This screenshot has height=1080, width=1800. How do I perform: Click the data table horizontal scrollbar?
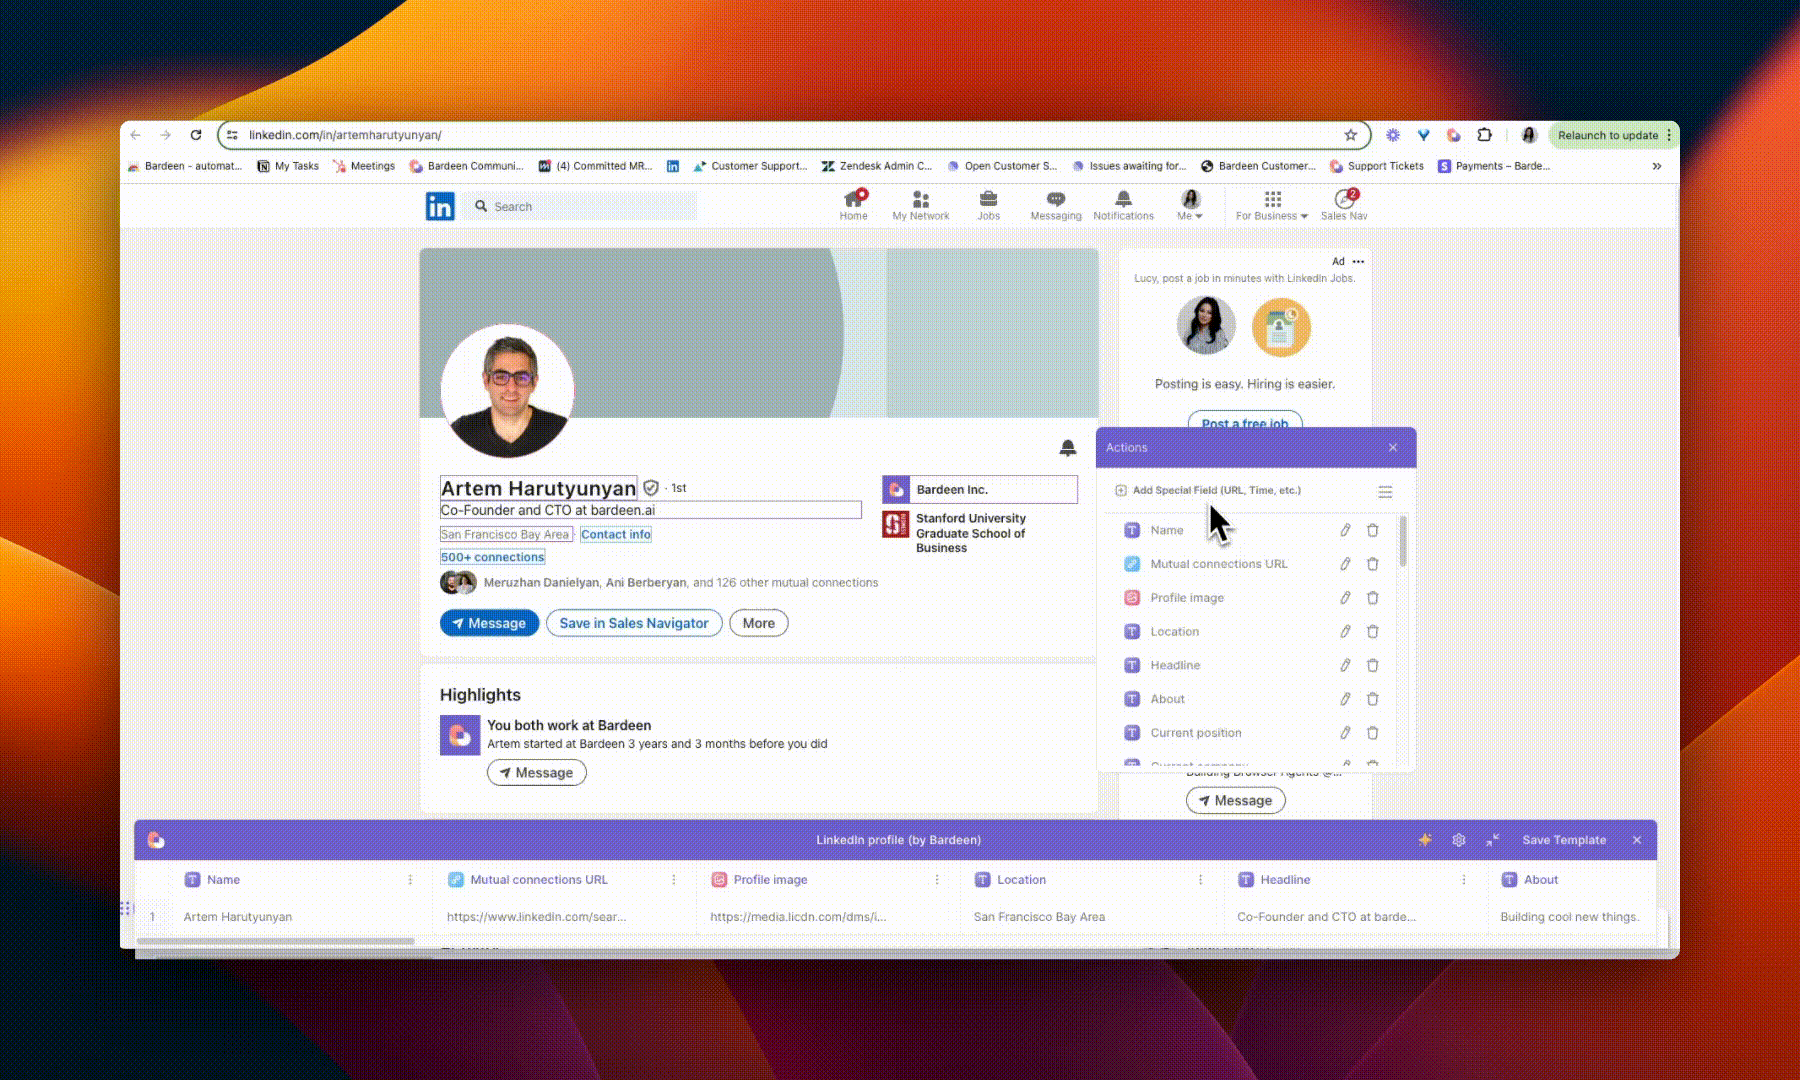click(x=276, y=941)
